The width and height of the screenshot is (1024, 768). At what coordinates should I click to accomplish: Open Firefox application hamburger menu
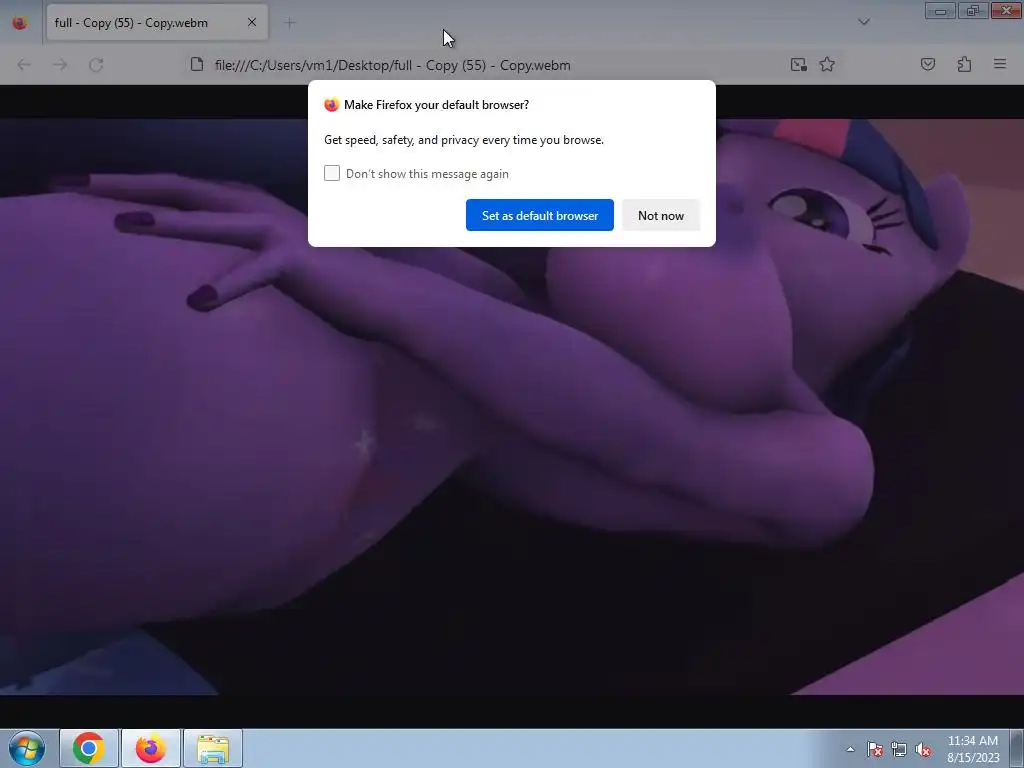pos(1000,64)
